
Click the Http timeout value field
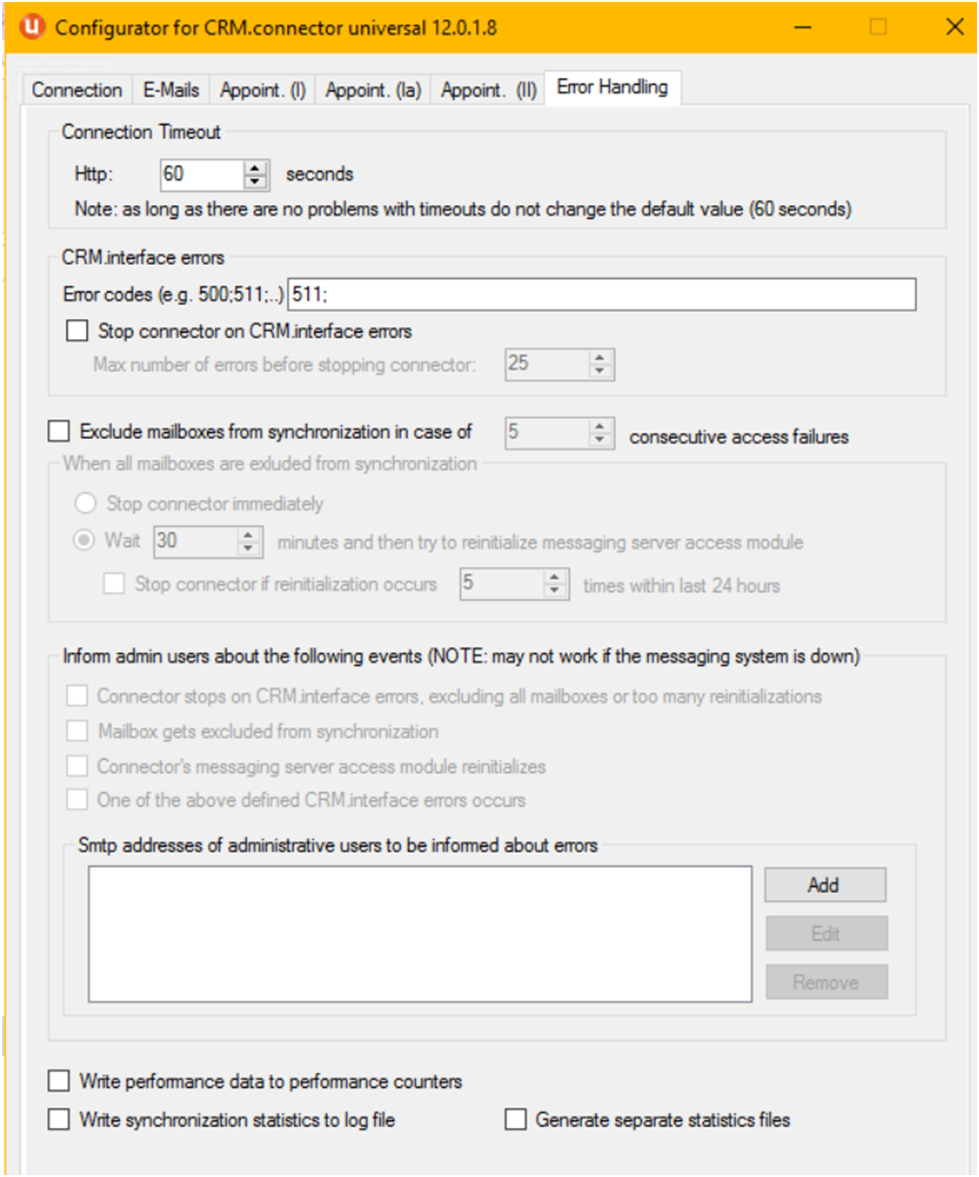point(202,174)
